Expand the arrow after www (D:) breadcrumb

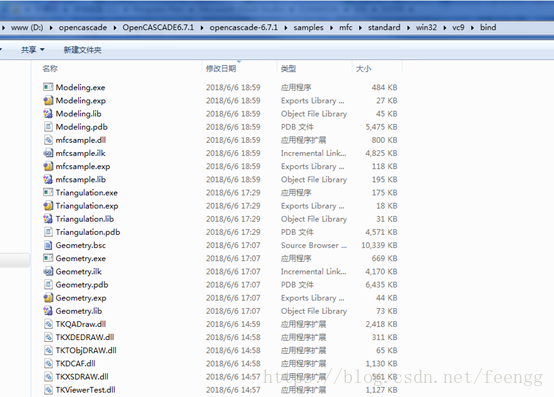pyautogui.click(x=51, y=28)
